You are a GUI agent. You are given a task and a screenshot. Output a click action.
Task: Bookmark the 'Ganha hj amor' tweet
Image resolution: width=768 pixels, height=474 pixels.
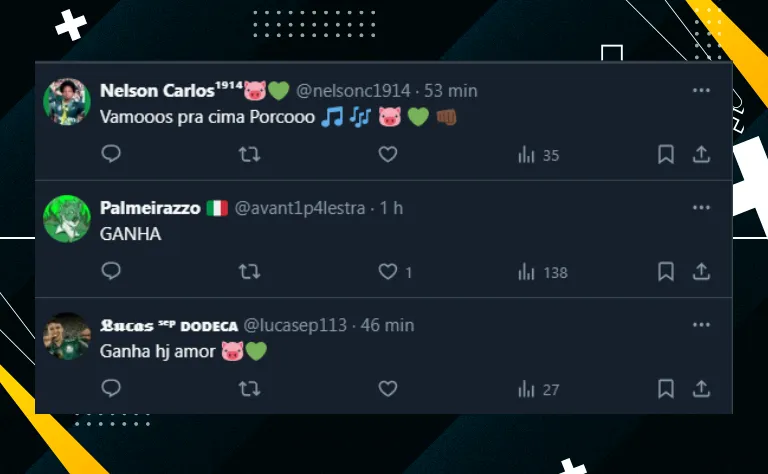[666, 389]
